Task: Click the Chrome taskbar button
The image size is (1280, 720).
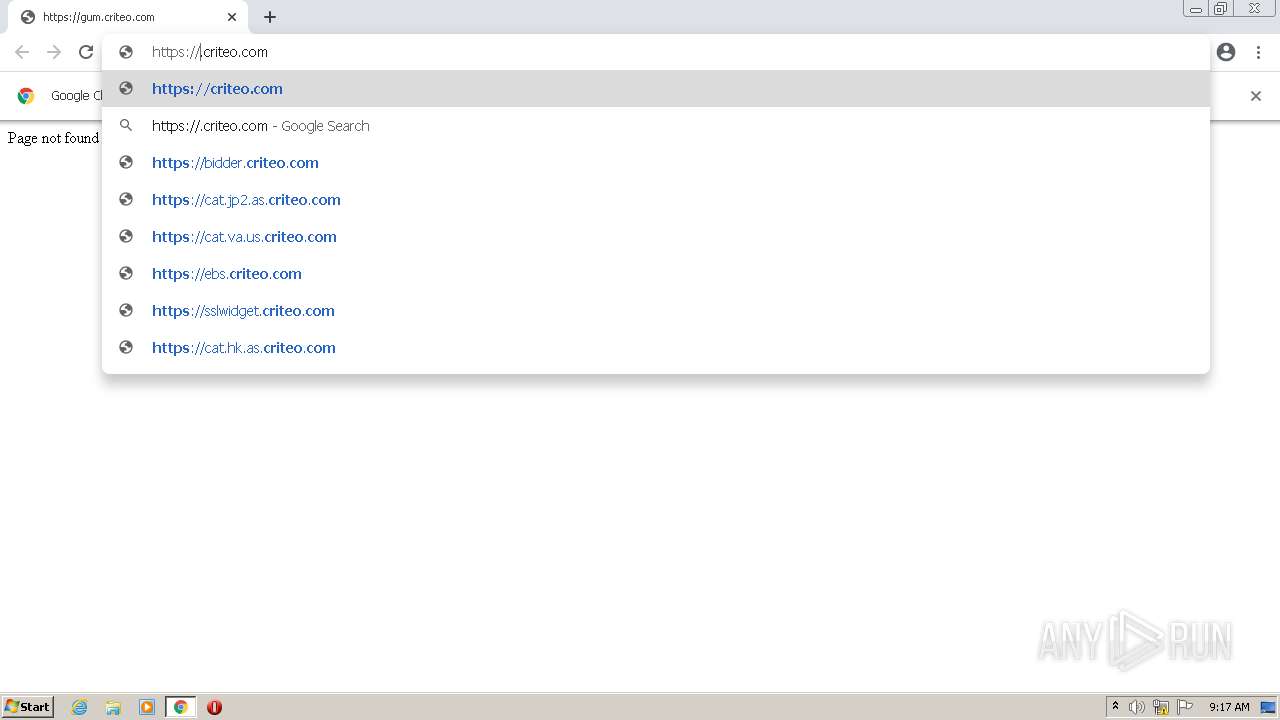Action: (180, 707)
